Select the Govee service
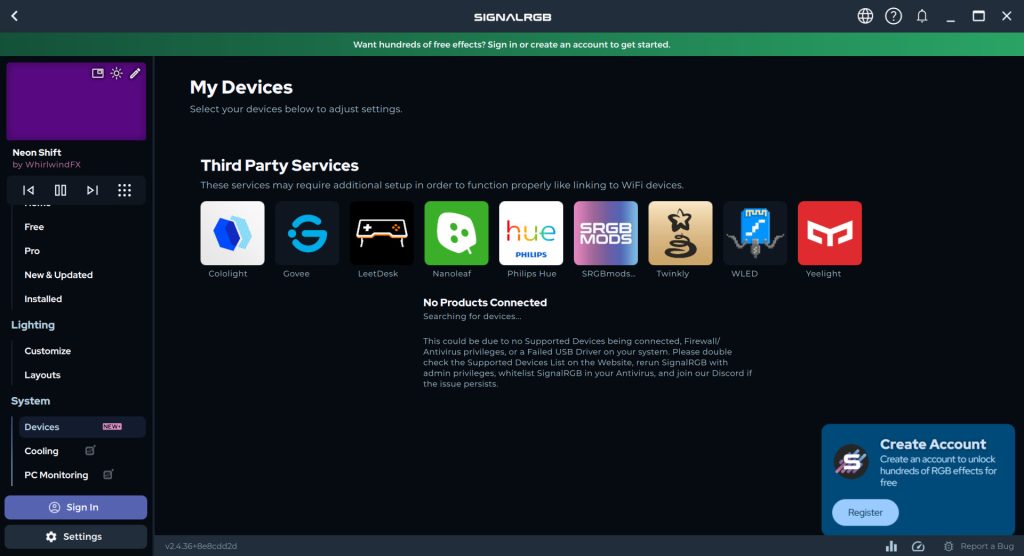The image size is (1024, 556). (x=307, y=233)
